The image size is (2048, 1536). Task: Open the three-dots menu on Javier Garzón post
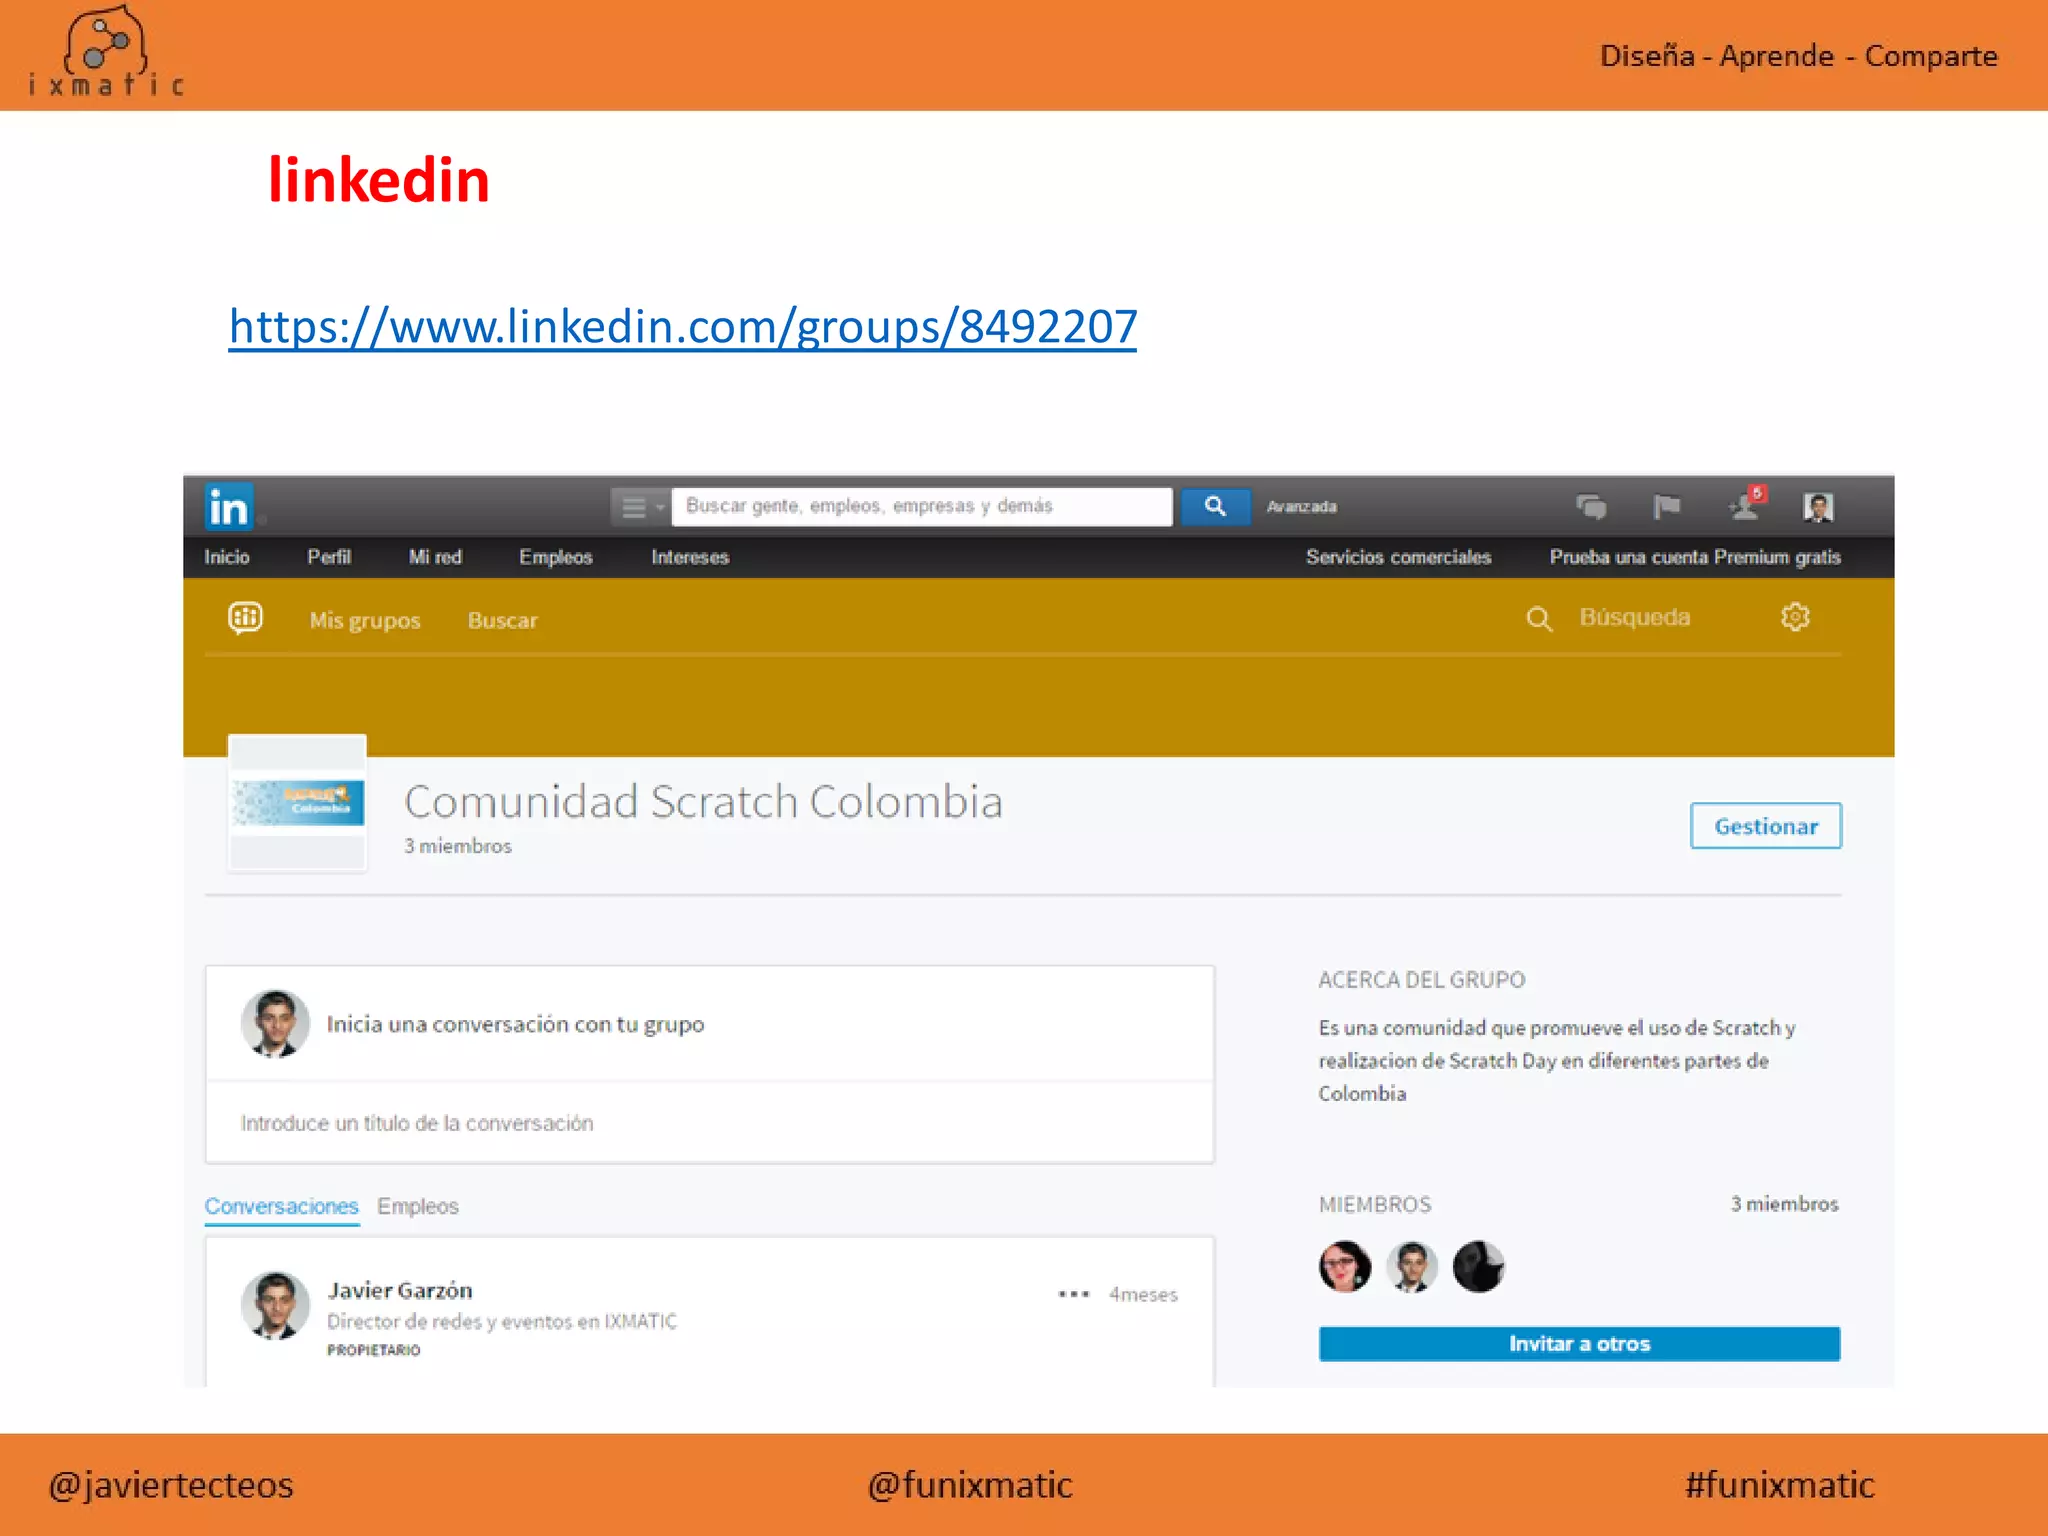click(x=1074, y=1294)
